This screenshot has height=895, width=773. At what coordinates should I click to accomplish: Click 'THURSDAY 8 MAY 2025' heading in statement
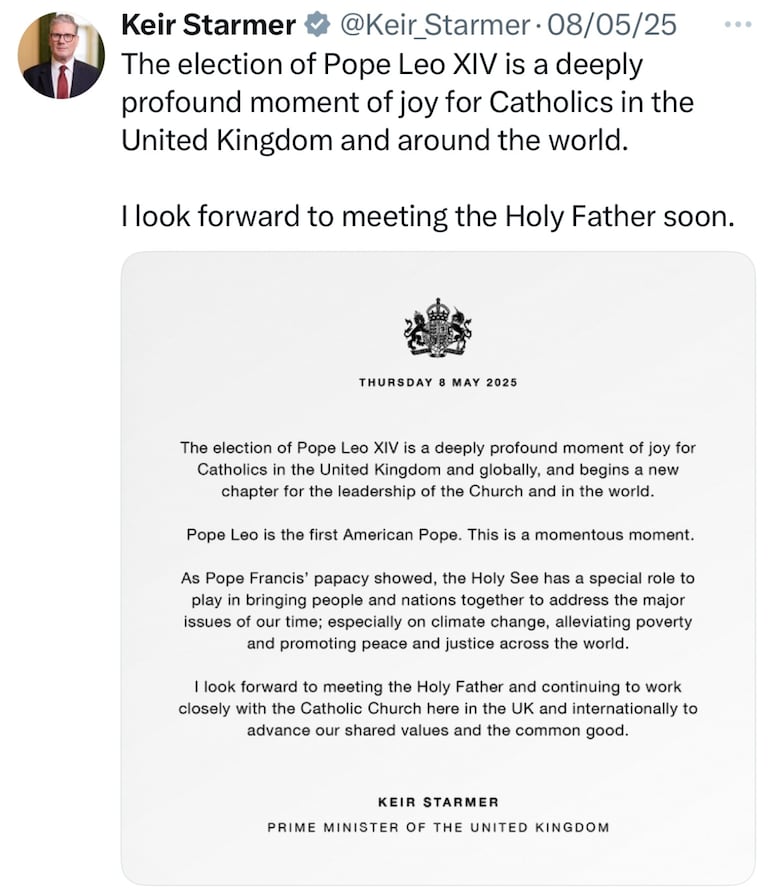(438, 382)
